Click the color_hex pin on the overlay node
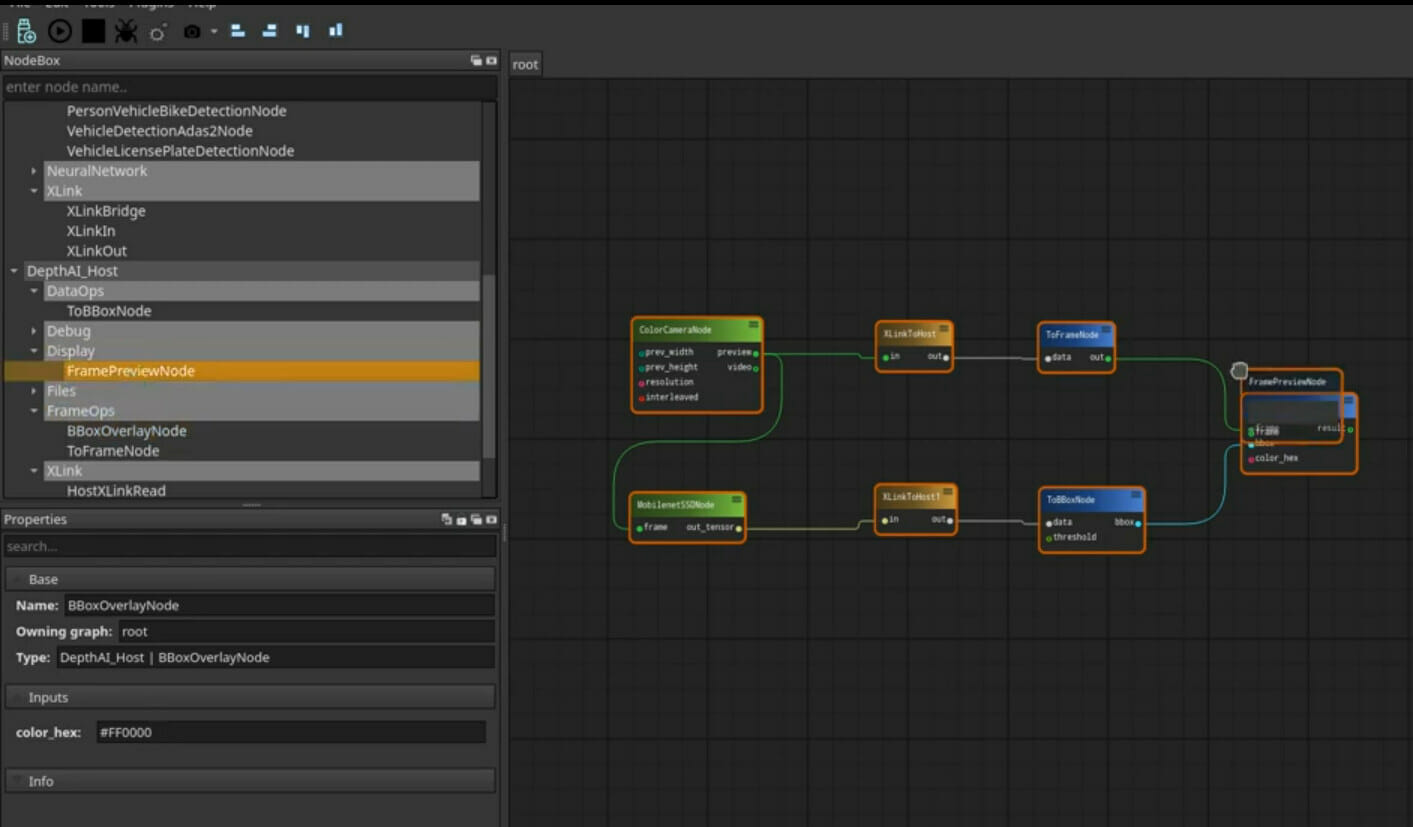The width and height of the screenshot is (1413, 827). coord(1251,459)
